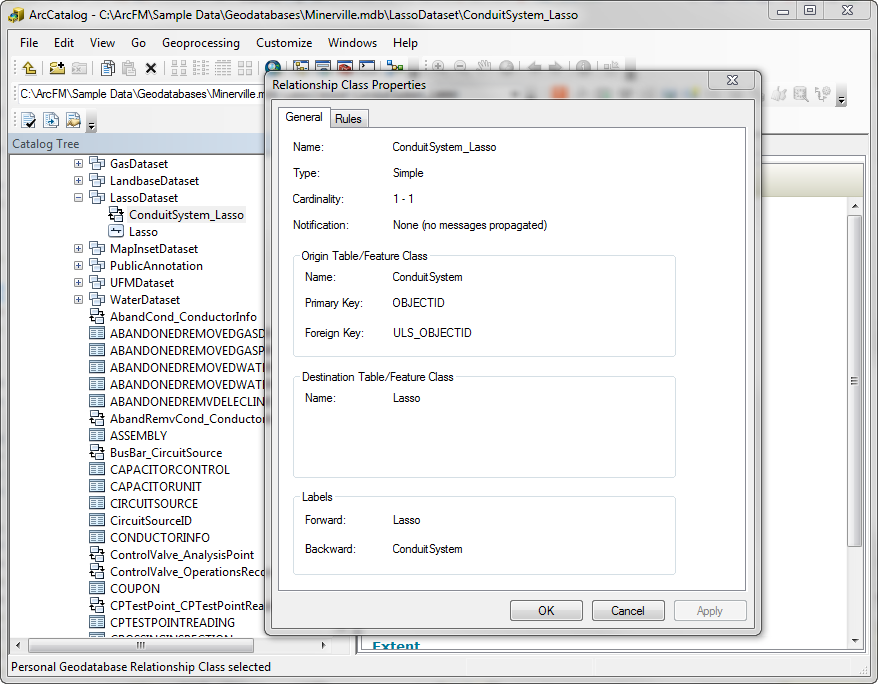878x684 pixels.
Task: Expand the GasDataset tree node
Action: pyautogui.click(x=78, y=164)
